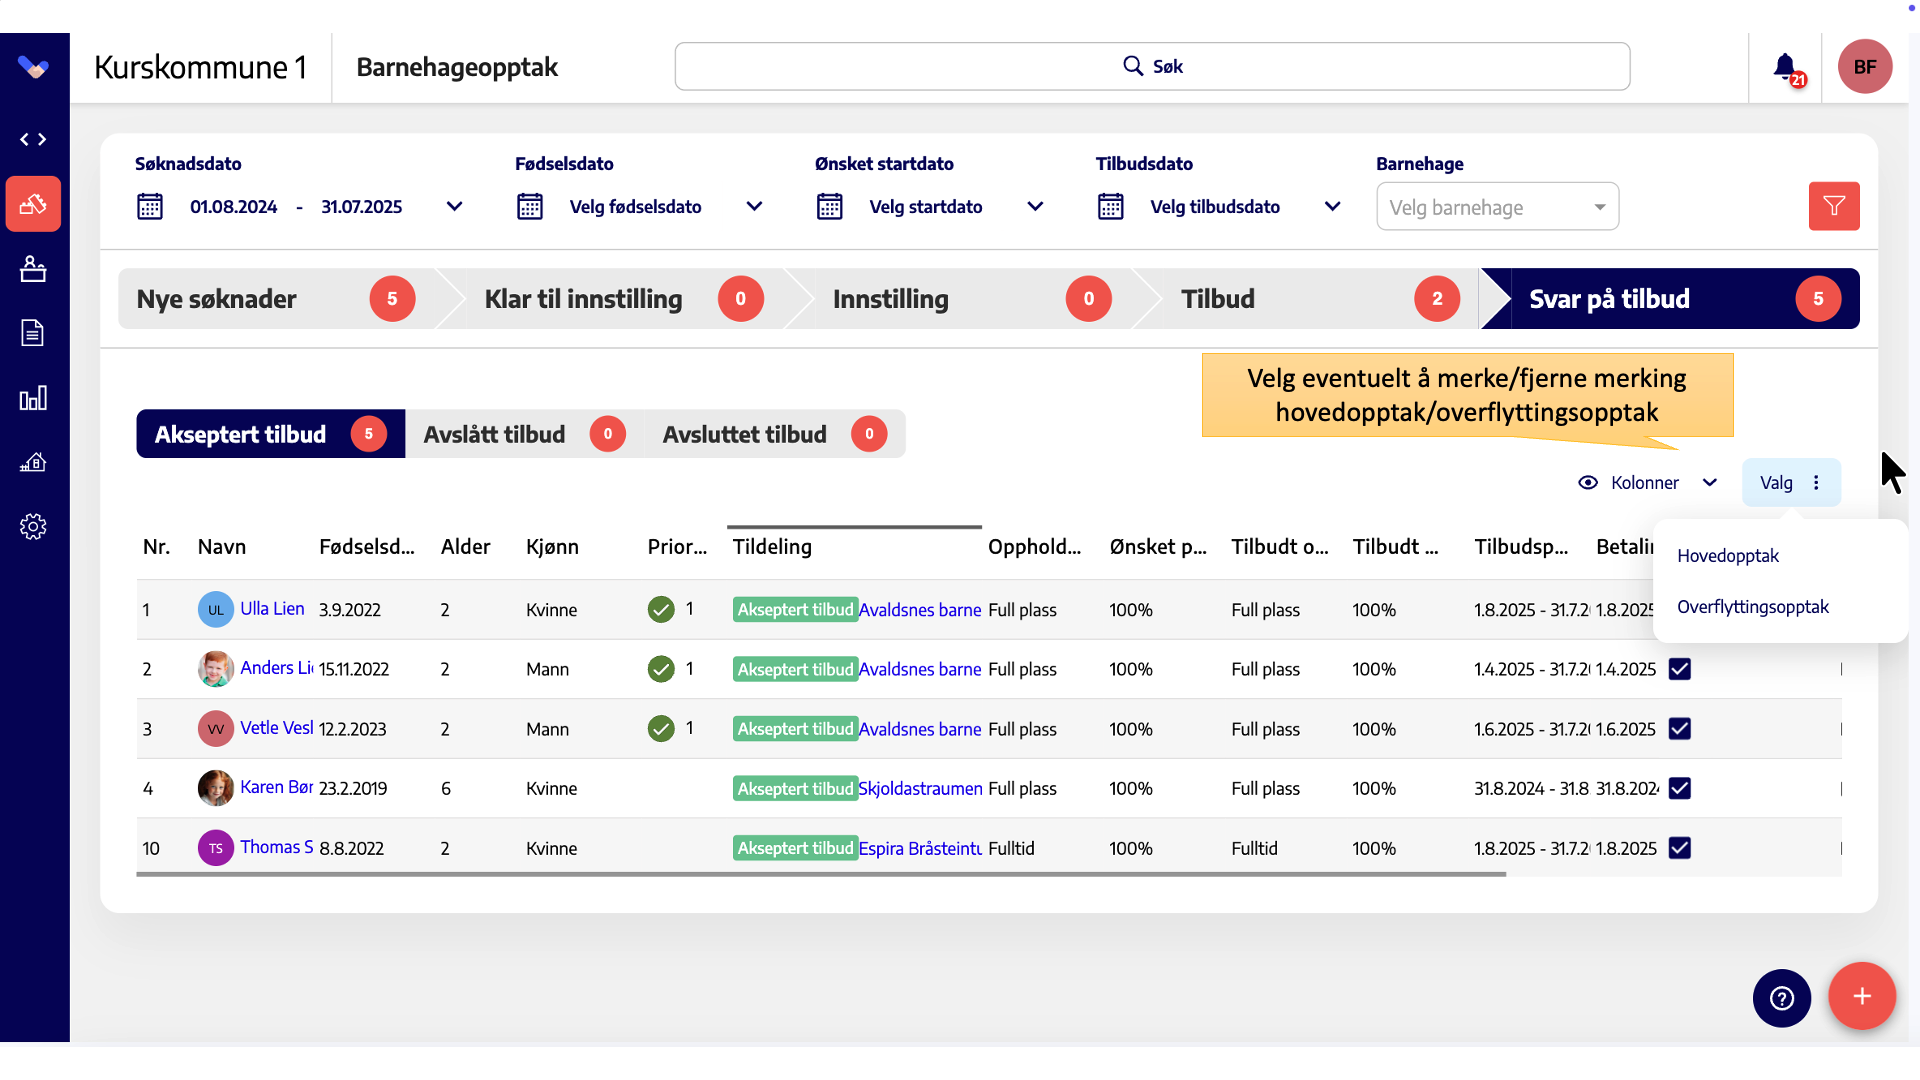This screenshot has height=1080, width=1920.
Task: Switch to the Innstilling step
Action: tap(973, 299)
